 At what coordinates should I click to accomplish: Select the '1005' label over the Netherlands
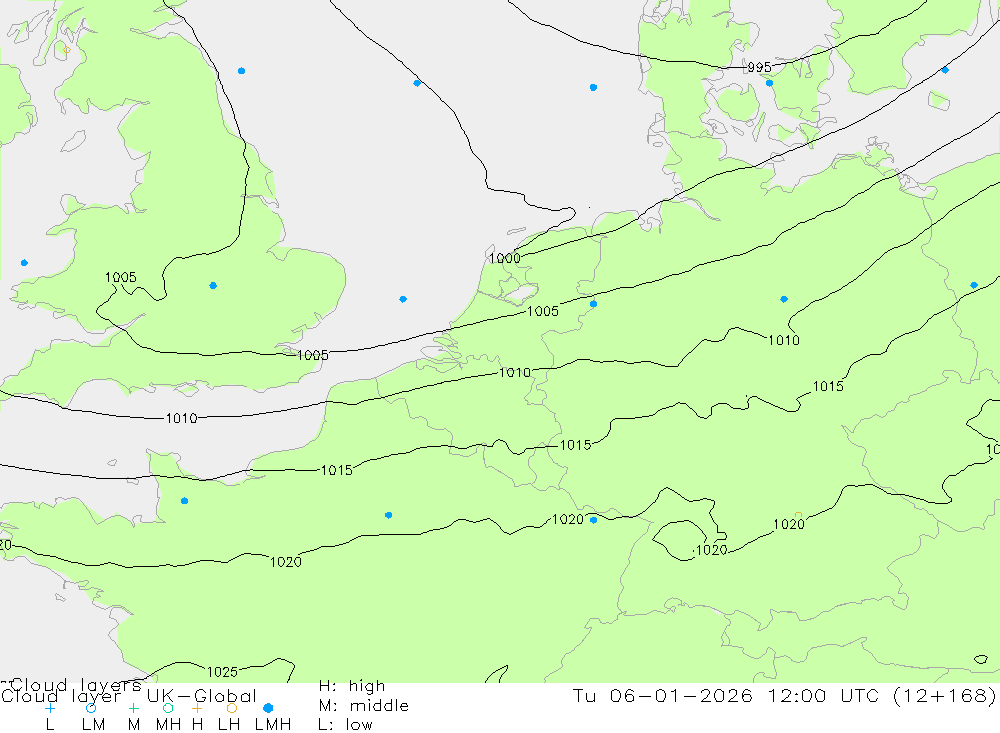click(x=543, y=311)
